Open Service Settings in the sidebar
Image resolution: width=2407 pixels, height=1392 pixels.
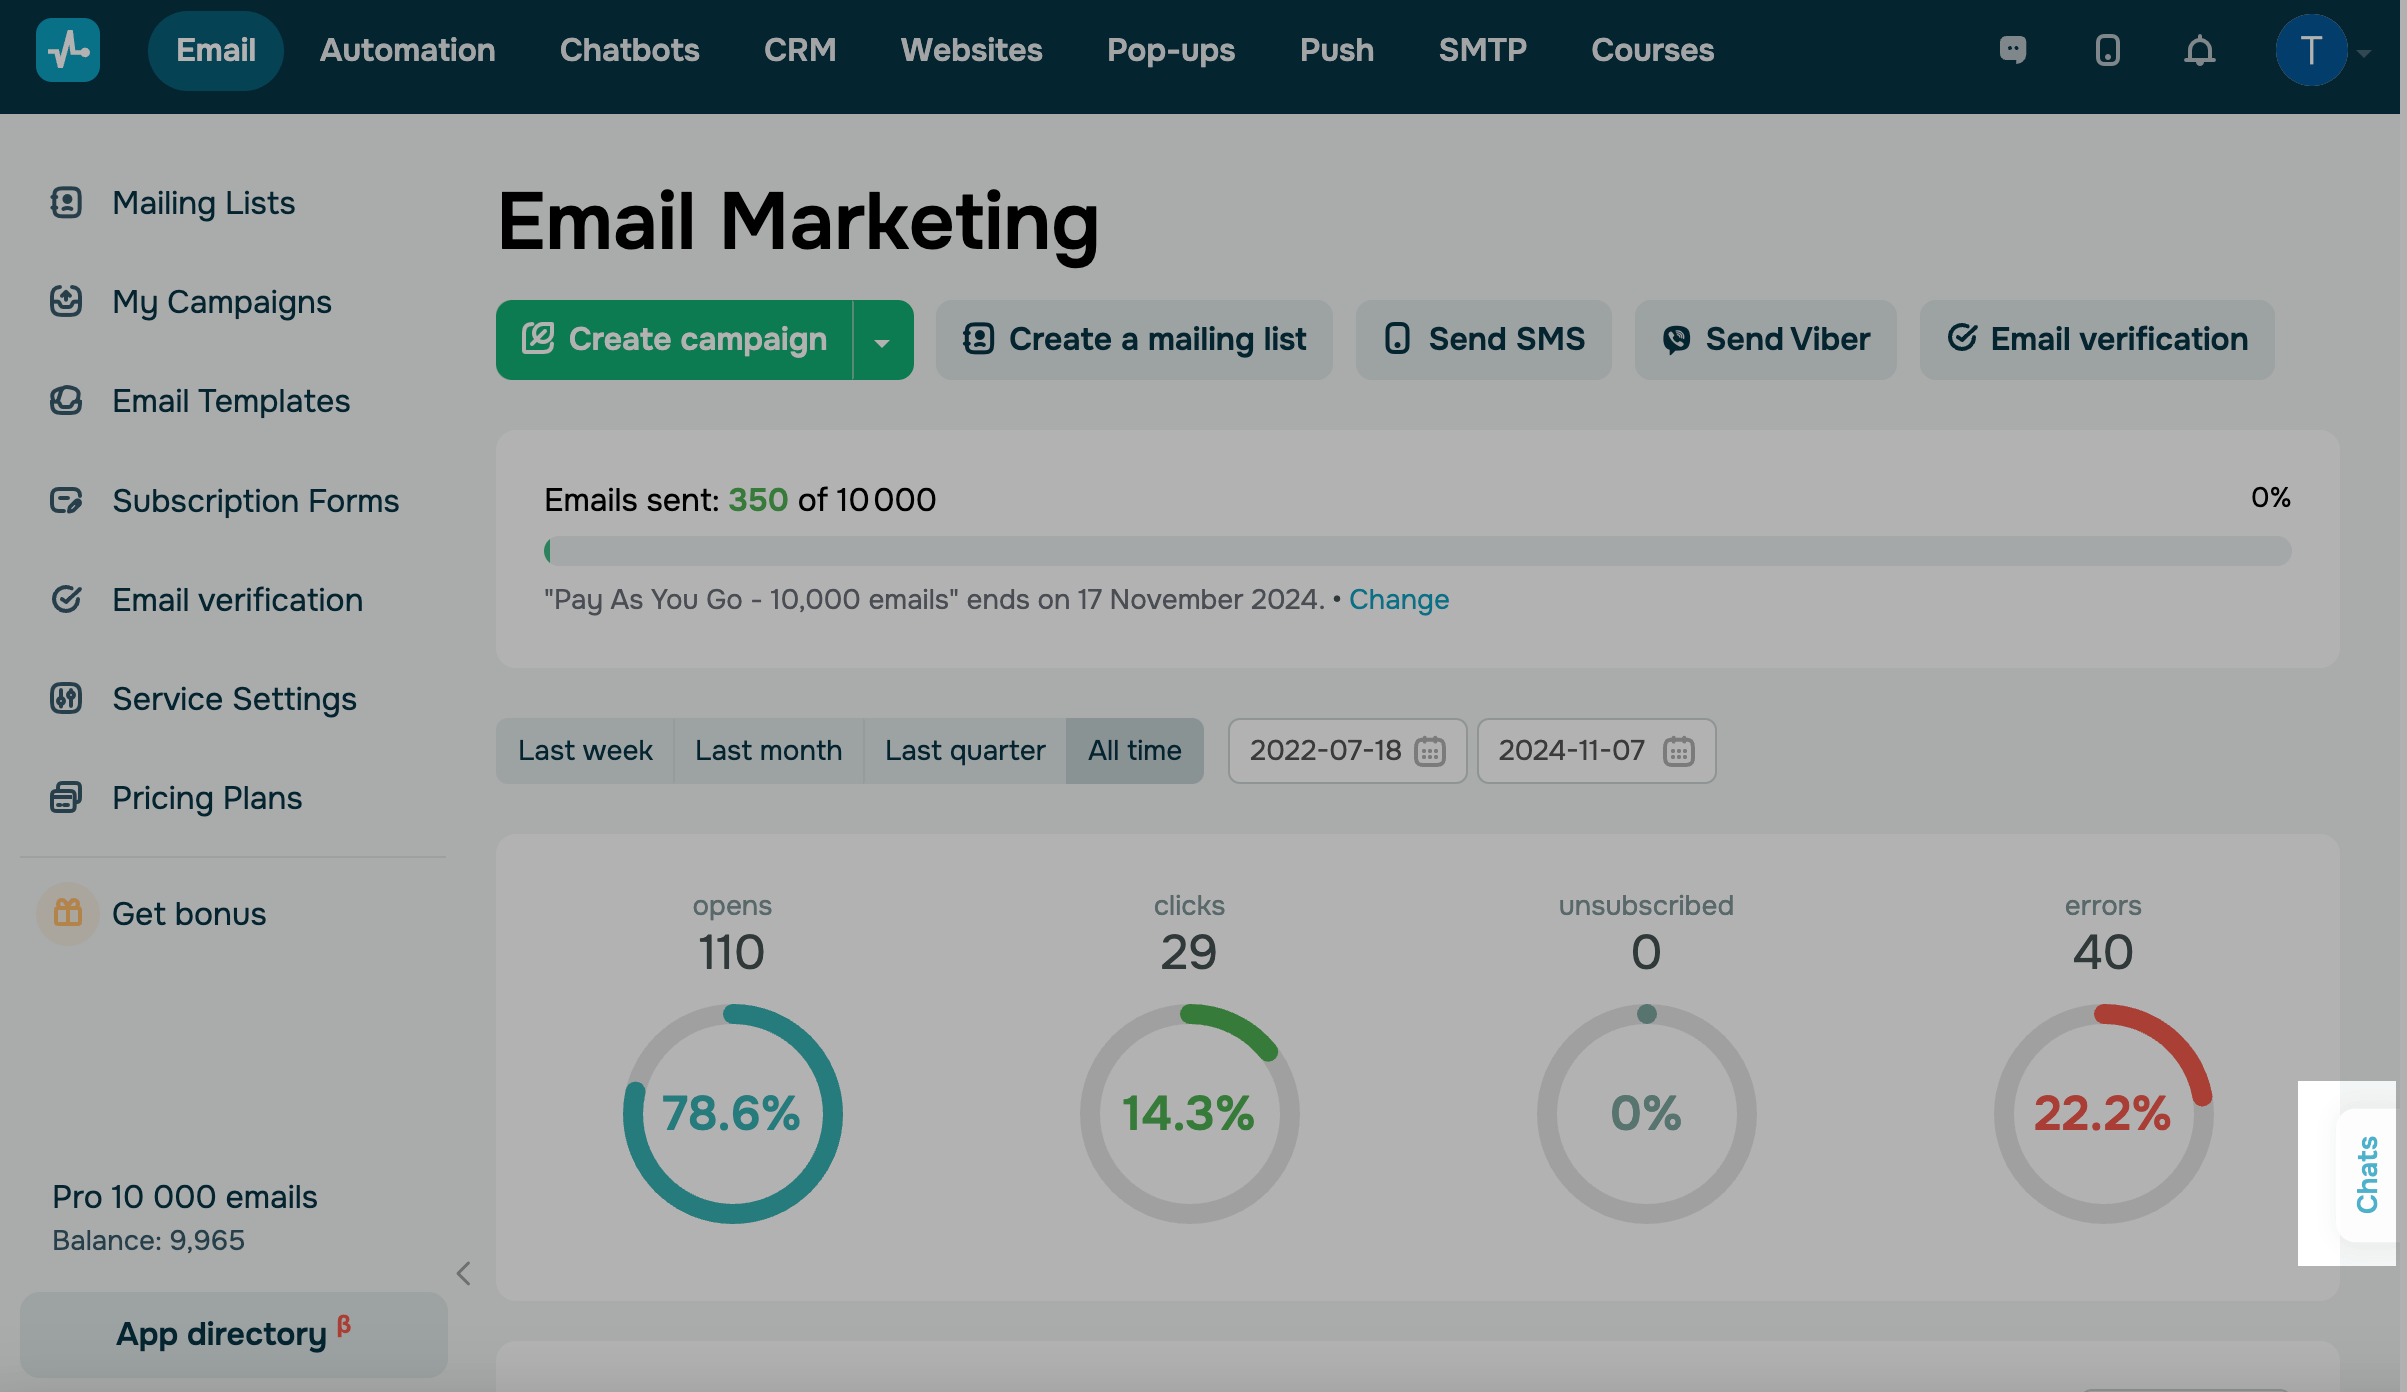click(234, 699)
